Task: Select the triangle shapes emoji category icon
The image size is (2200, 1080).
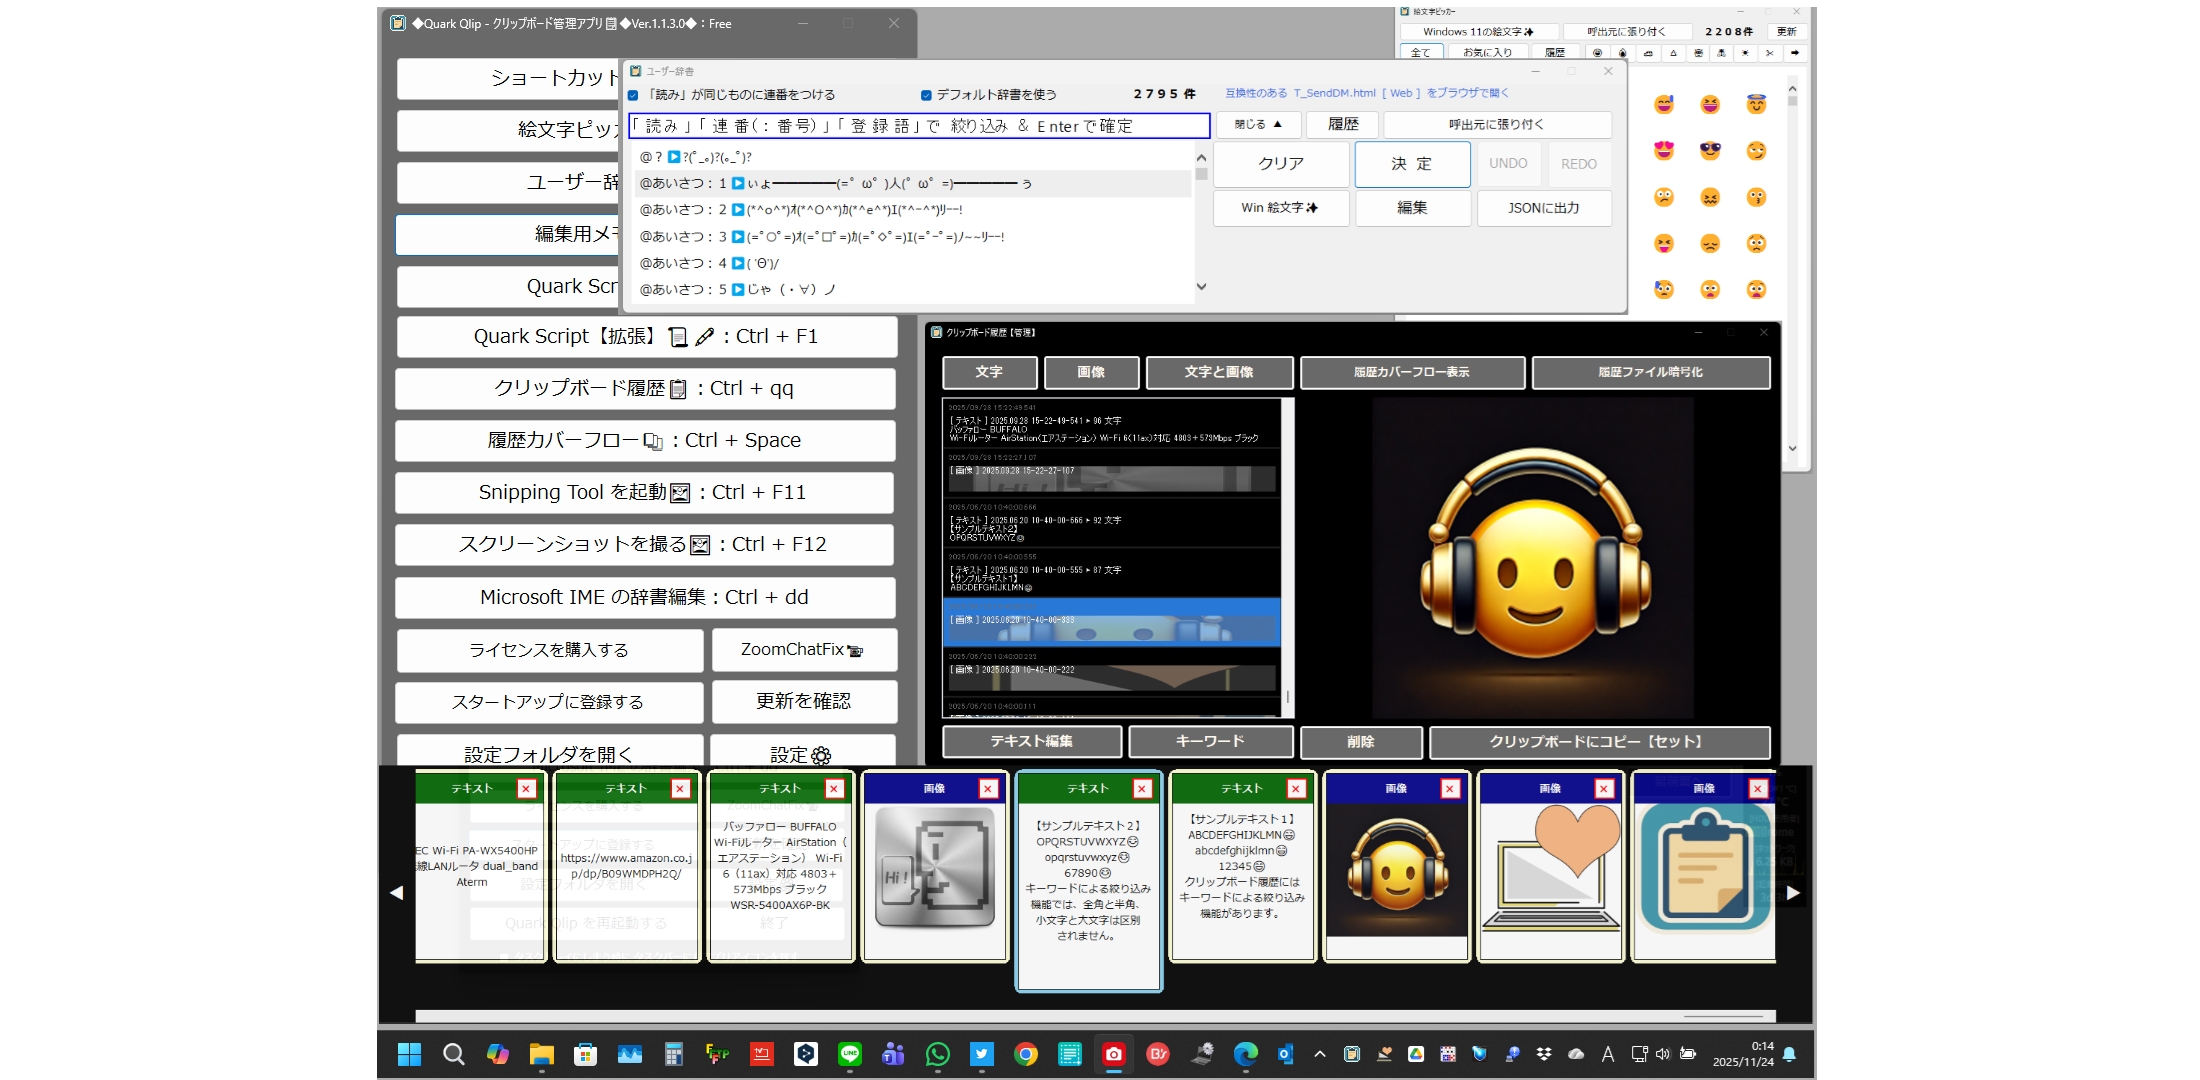Action: pyautogui.click(x=1672, y=52)
